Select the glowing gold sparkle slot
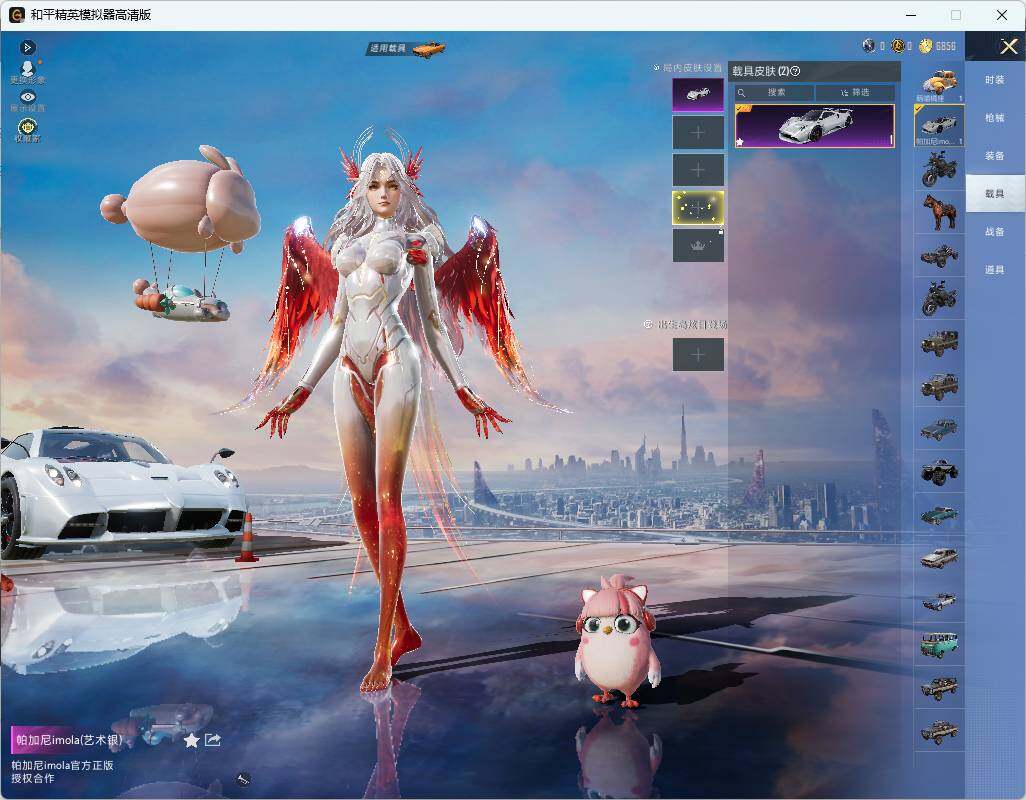 click(x=698, y=207)
